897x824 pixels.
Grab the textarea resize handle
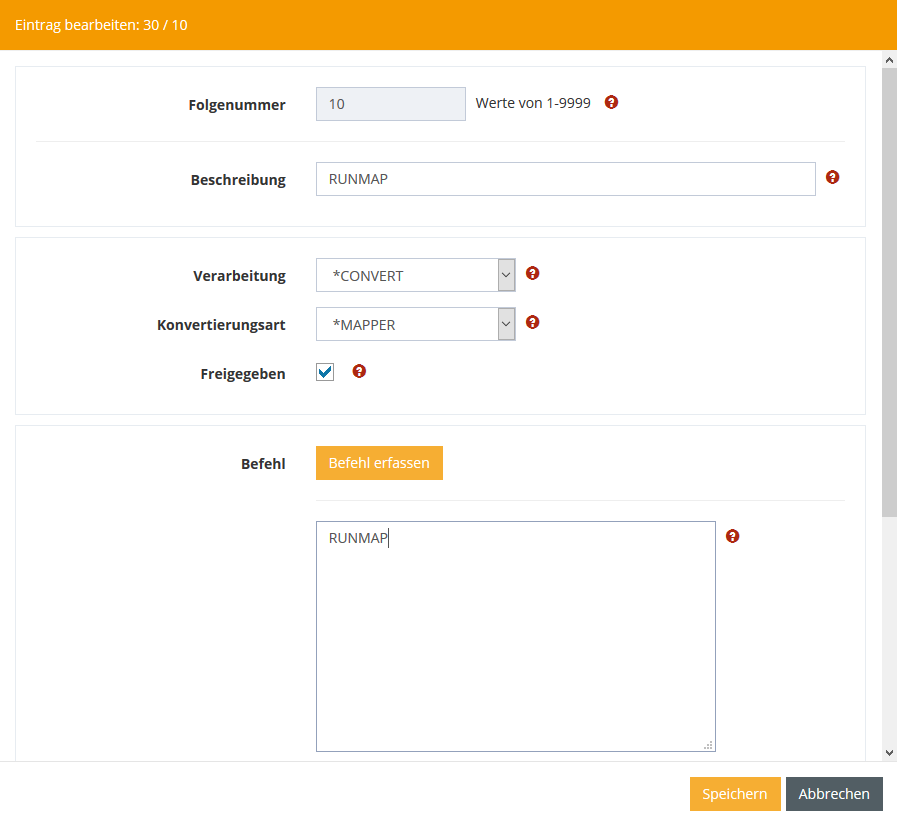(x=708, y=744)
